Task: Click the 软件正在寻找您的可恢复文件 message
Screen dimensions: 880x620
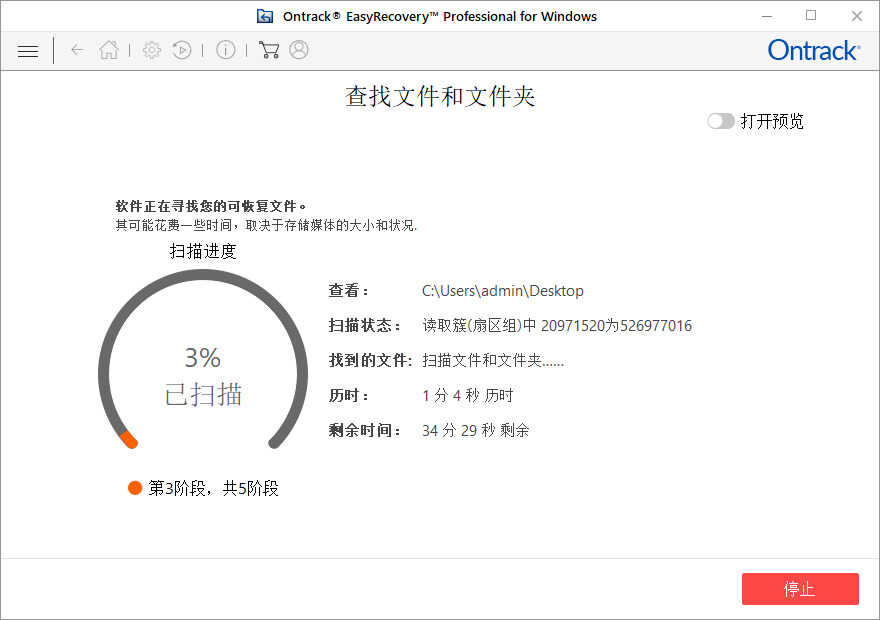Action: click(x=211, y=206)
